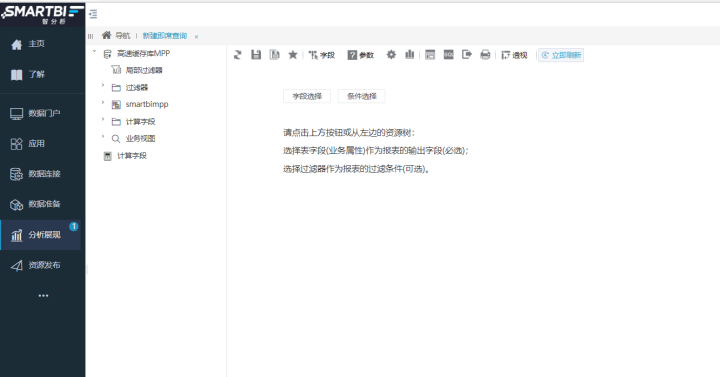Click the bar chart icon in toolbar
This screenshot has height=377, width=720.
pos(410,55)
